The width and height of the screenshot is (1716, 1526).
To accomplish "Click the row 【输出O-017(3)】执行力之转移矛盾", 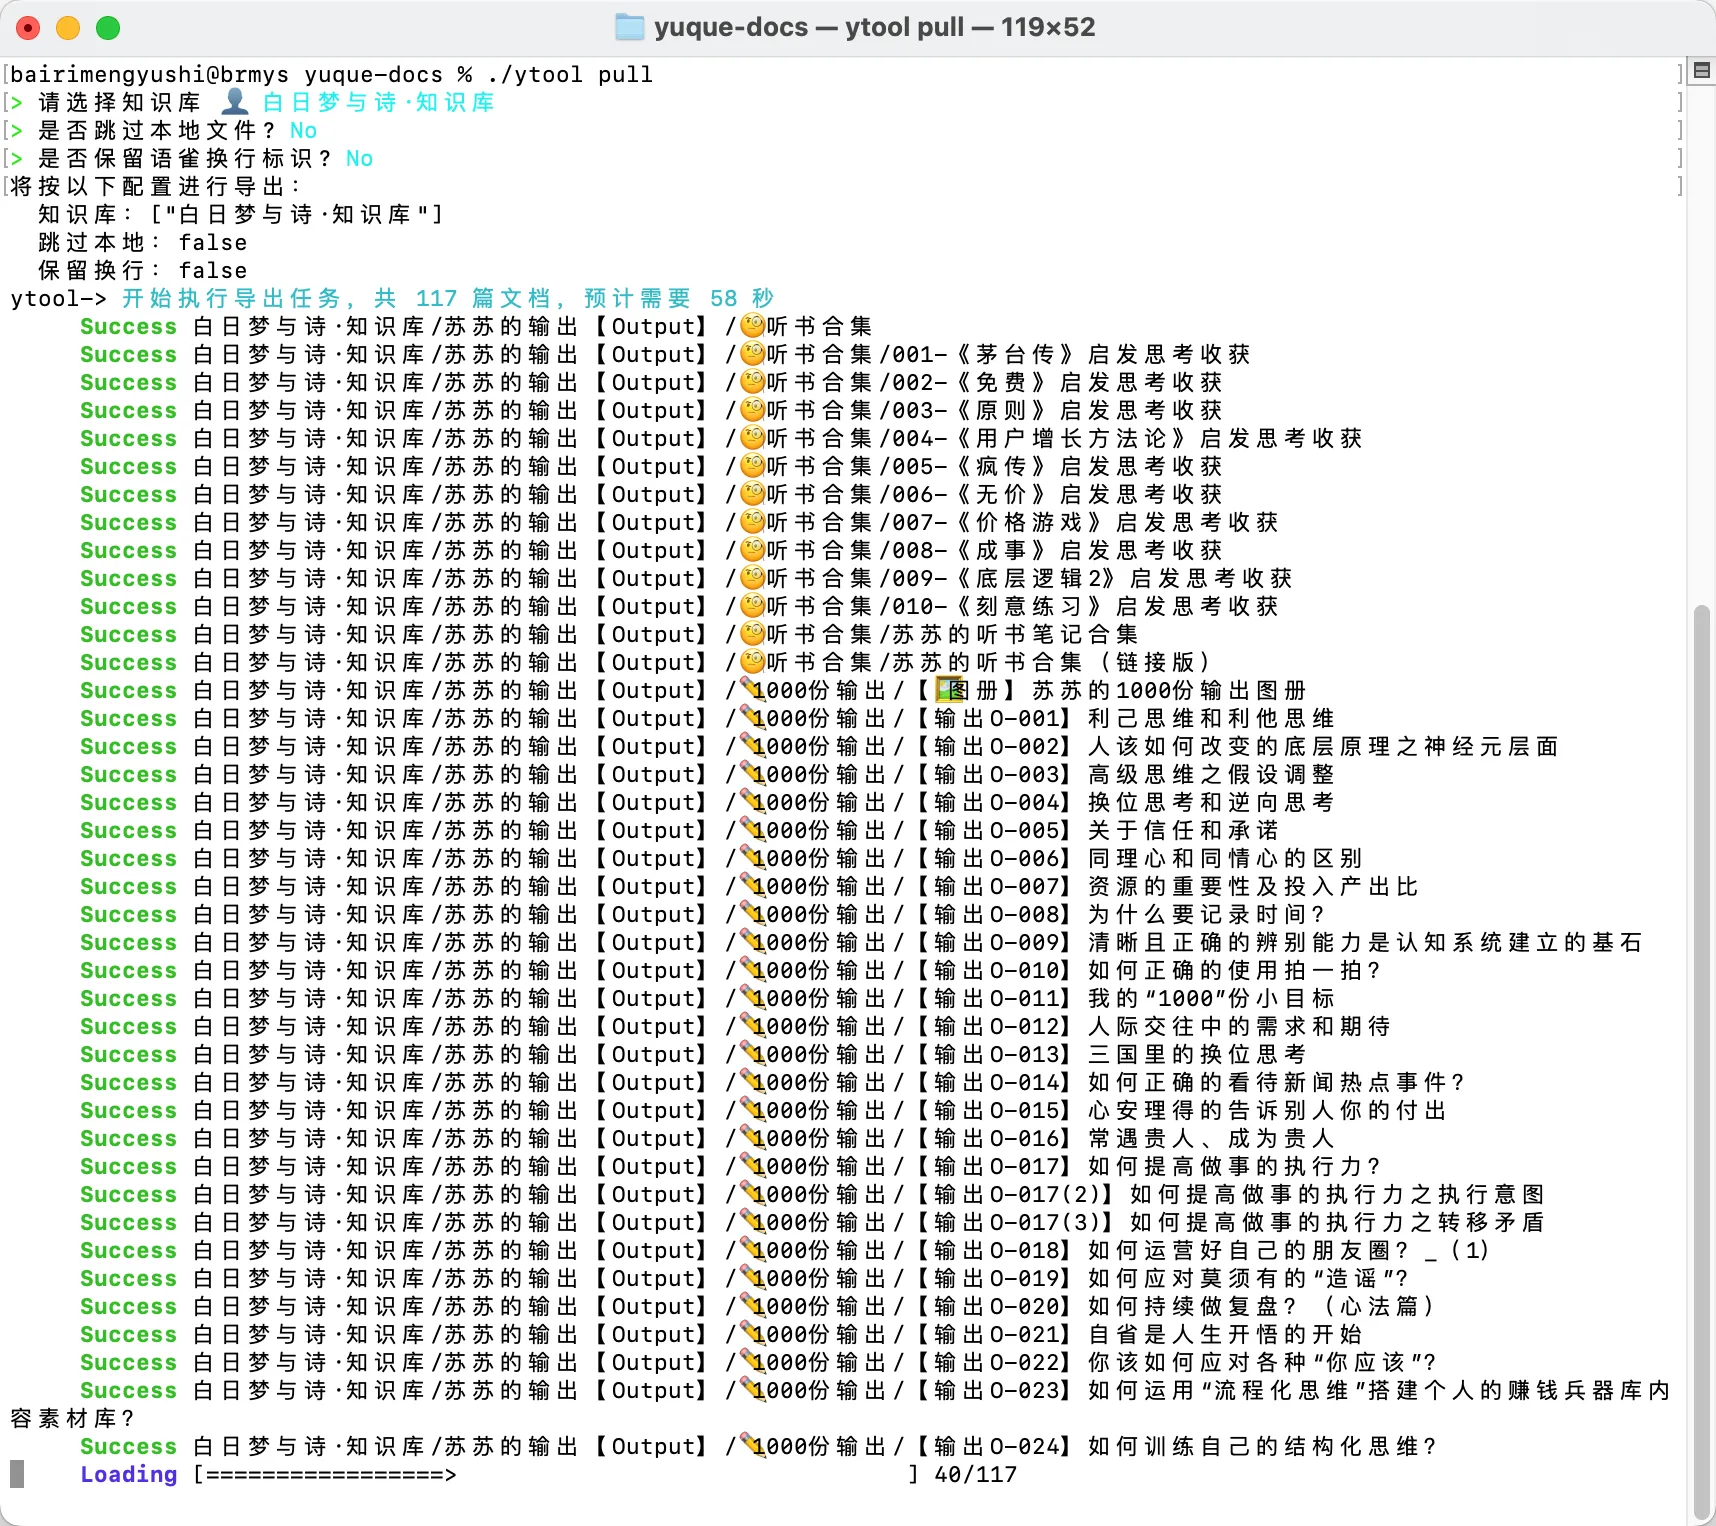I will click(812, 1222).
